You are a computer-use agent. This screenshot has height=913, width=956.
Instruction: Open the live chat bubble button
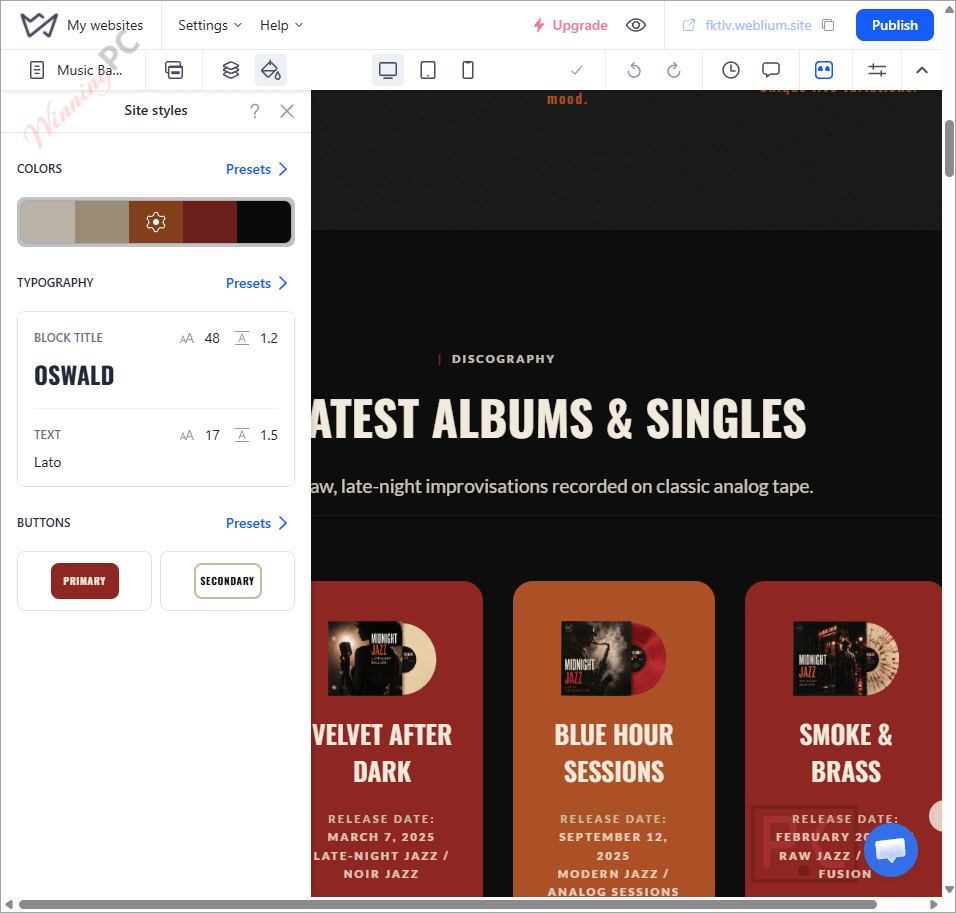point(891,850)
